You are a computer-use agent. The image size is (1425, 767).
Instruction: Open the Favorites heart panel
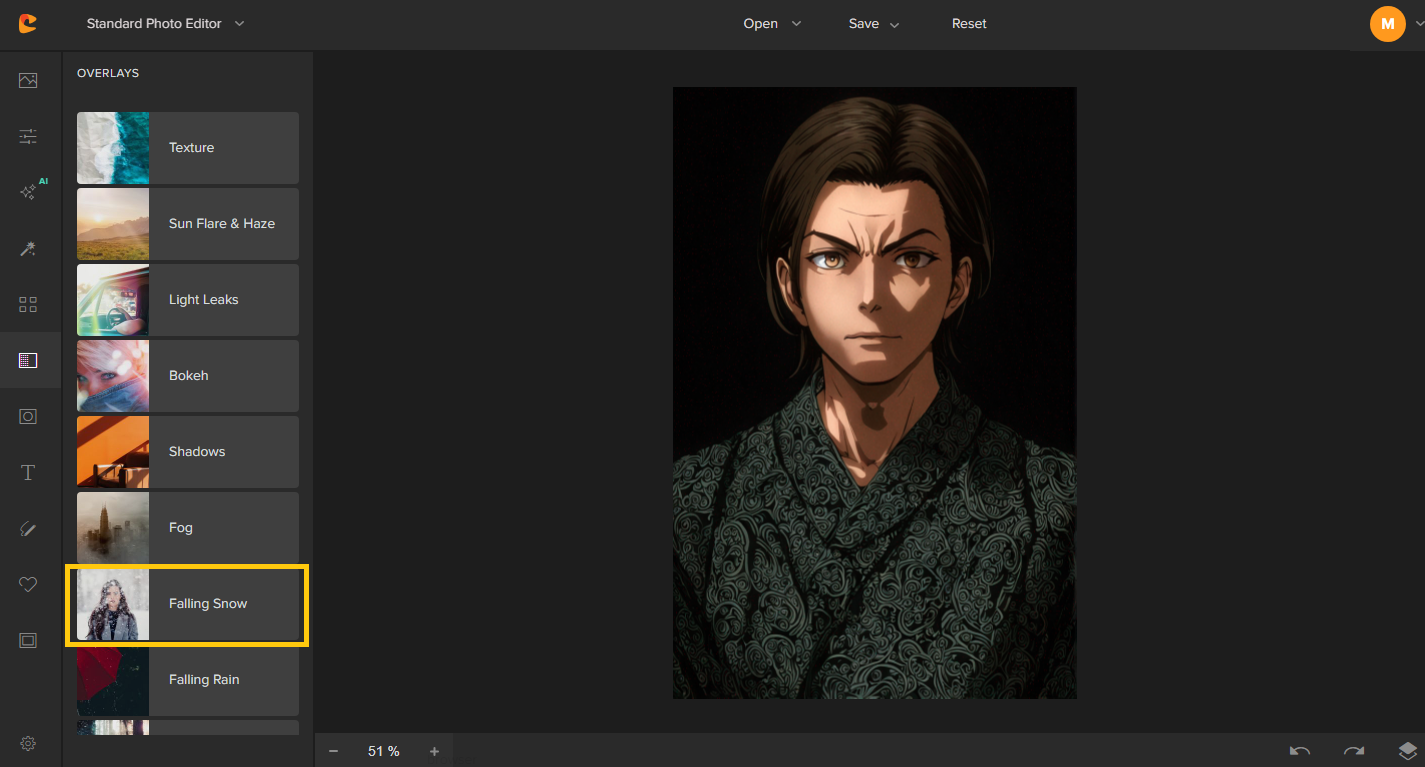tap(27, 583)
